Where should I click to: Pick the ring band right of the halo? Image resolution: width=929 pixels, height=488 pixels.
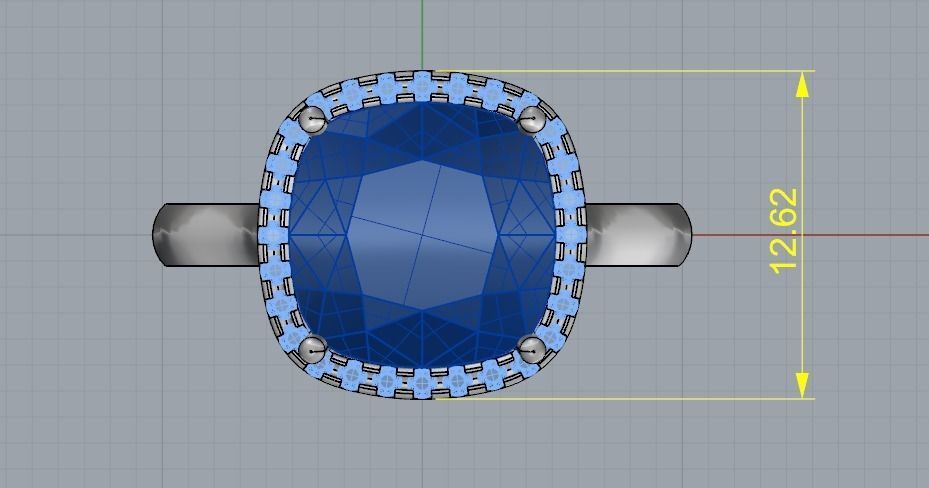click(x=639, y=235)
